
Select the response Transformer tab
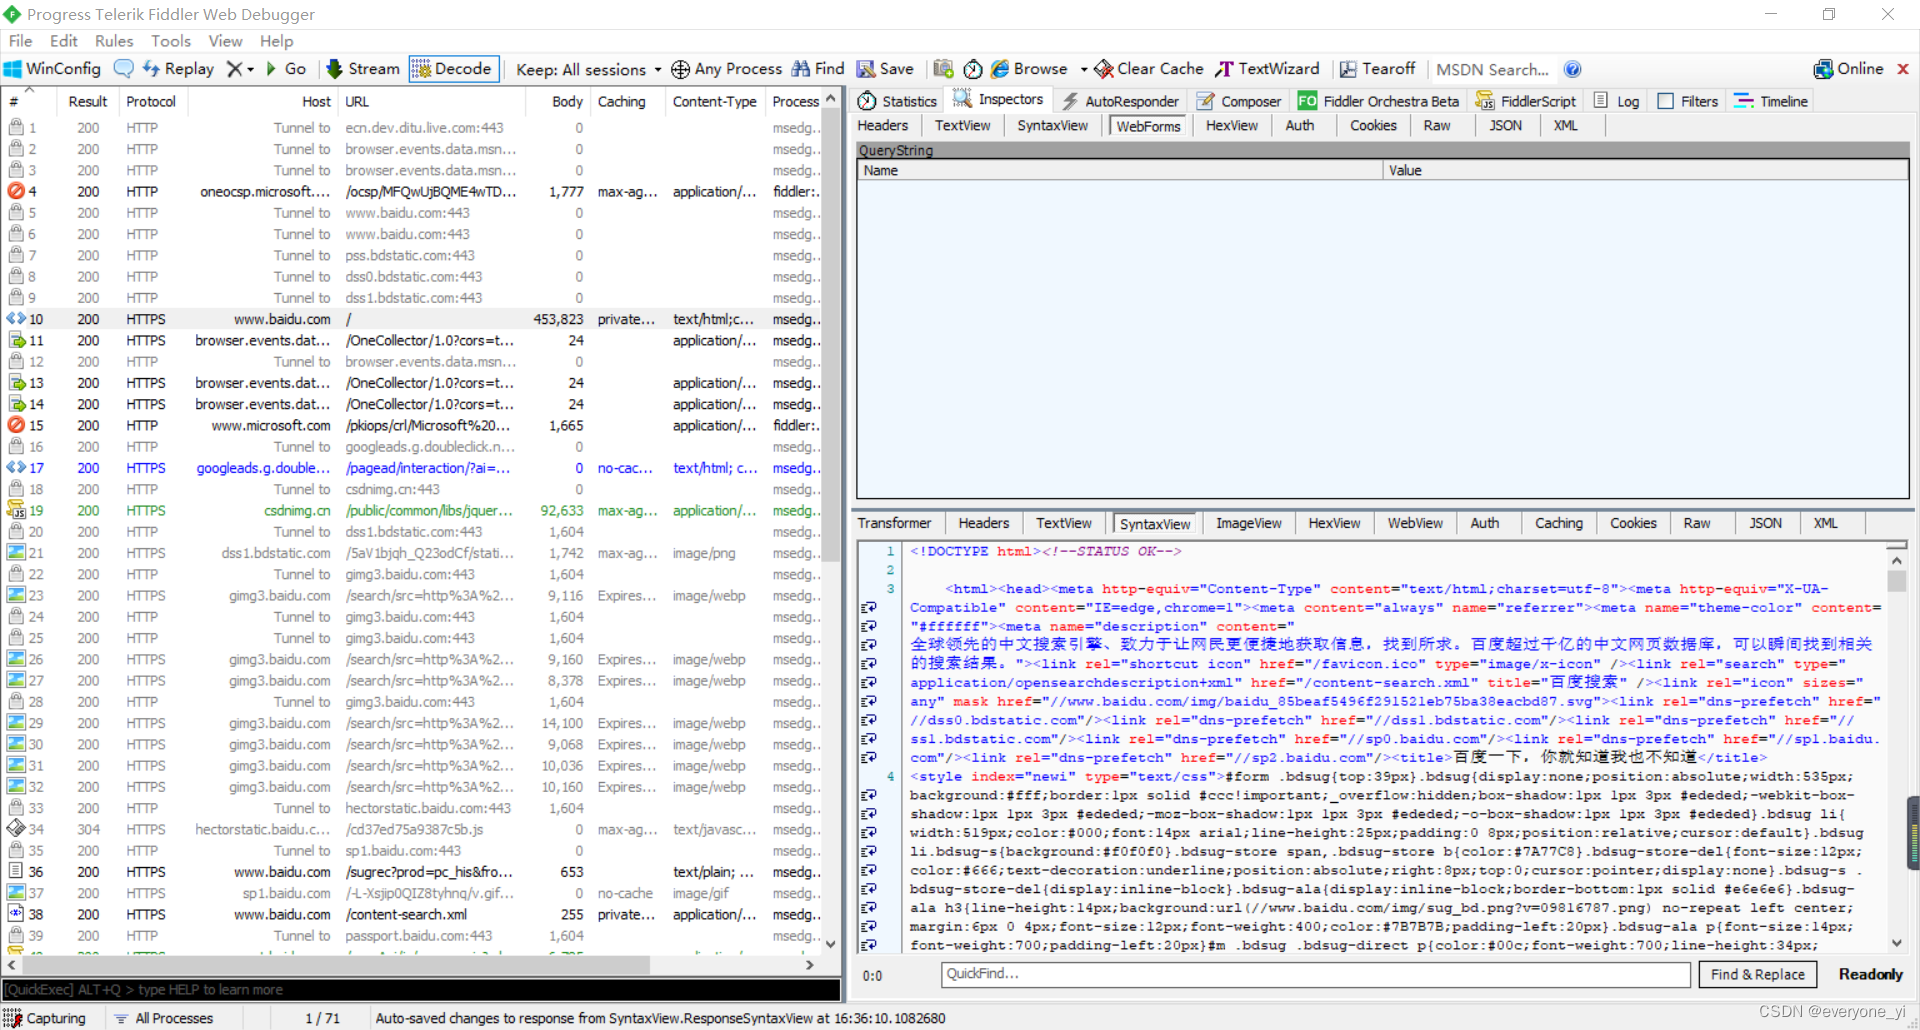click(894, 523)
